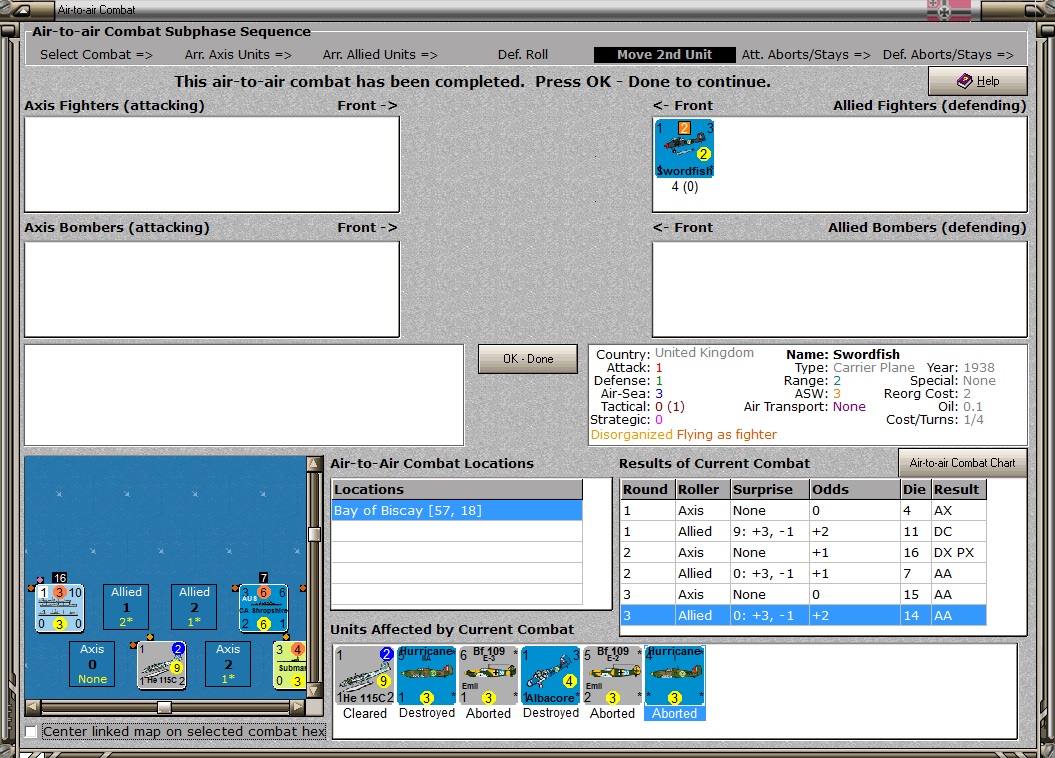Click the Def. Roll subphase step
Viewport: 1055px width, 758px height.
[x=523, y=54]
